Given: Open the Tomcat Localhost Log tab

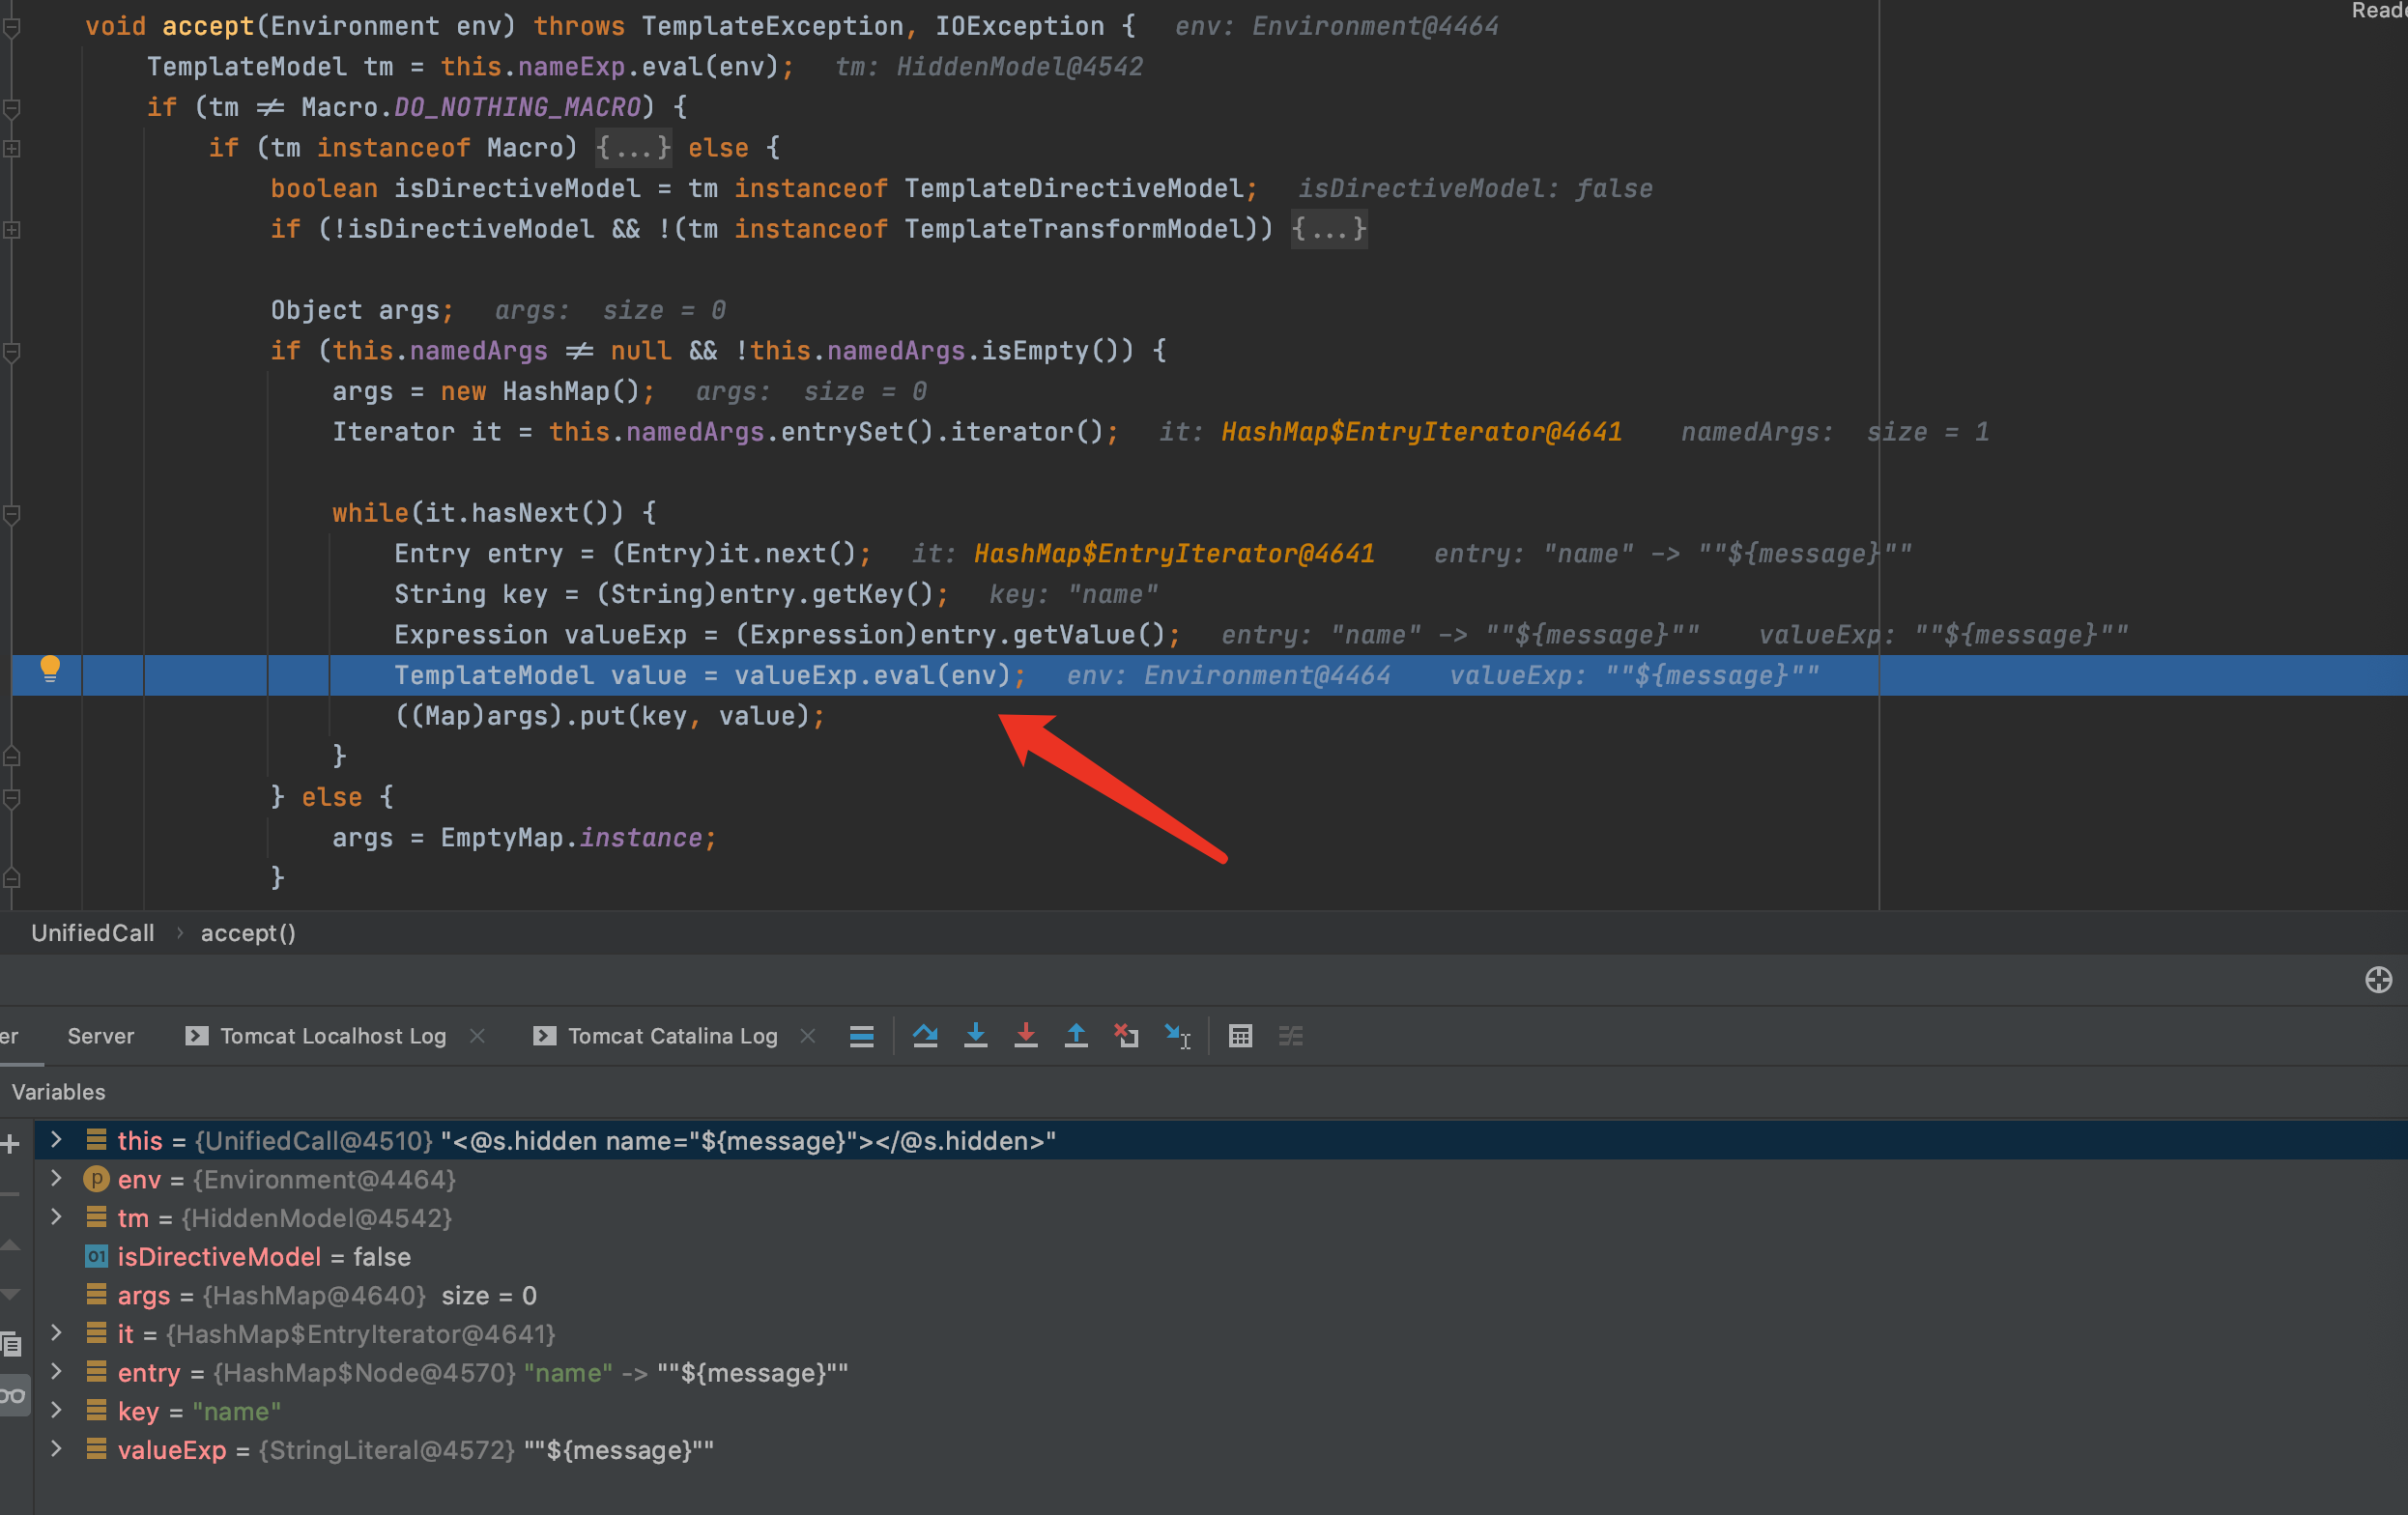Looking at the screenshot, I should click(333, 1036).
